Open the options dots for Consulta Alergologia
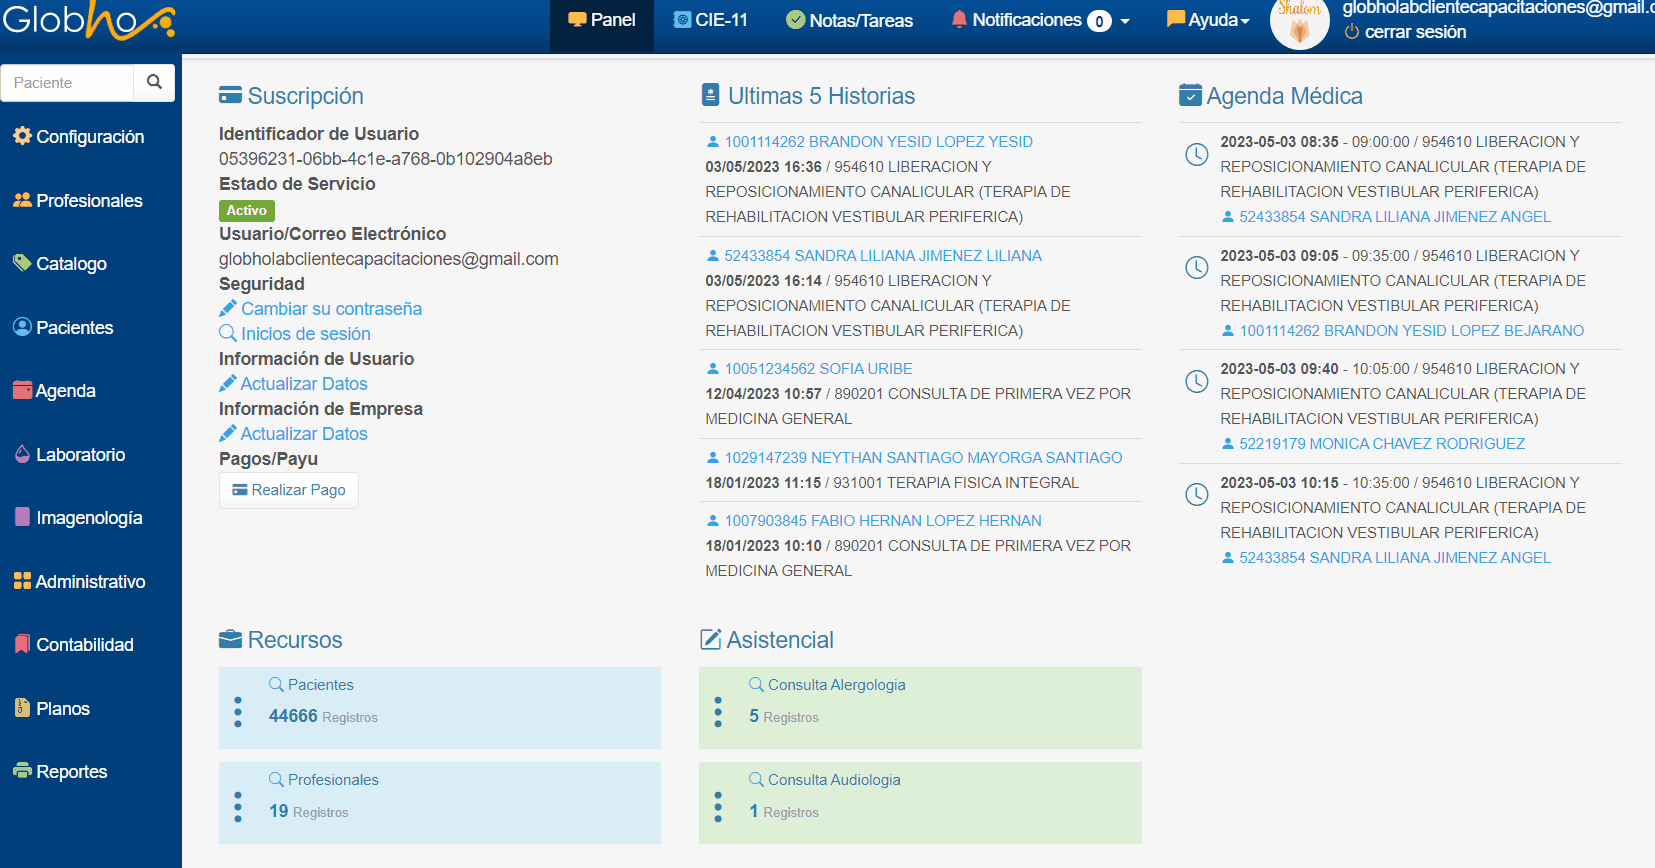The height and width of the screenshot is (868, 1655). tap(718, 711)
